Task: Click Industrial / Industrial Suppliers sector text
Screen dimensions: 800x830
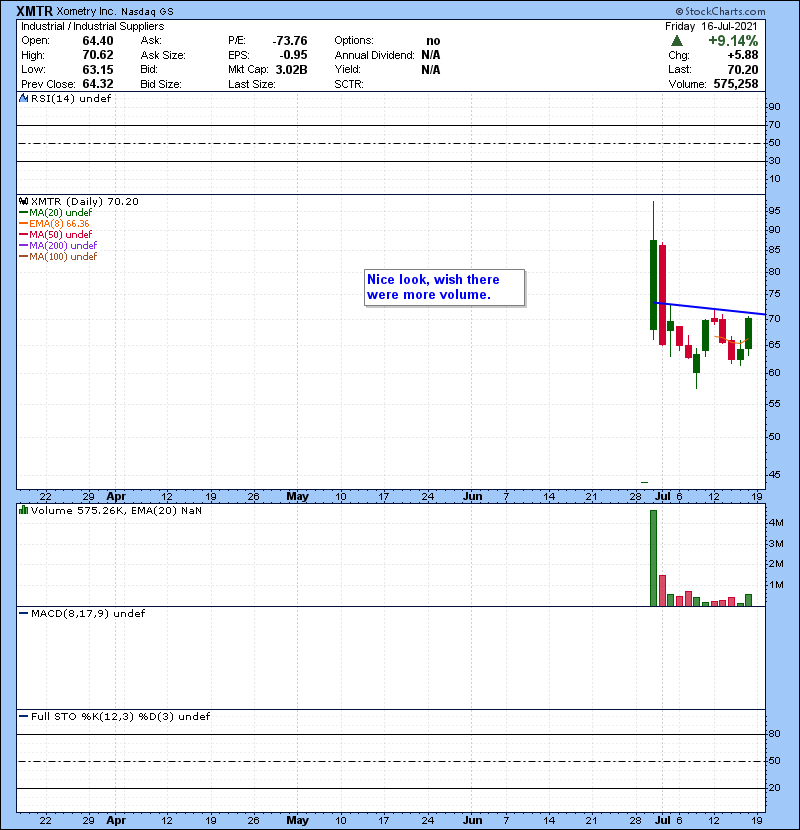Action: pyautogui.click(x=93, y=26)
